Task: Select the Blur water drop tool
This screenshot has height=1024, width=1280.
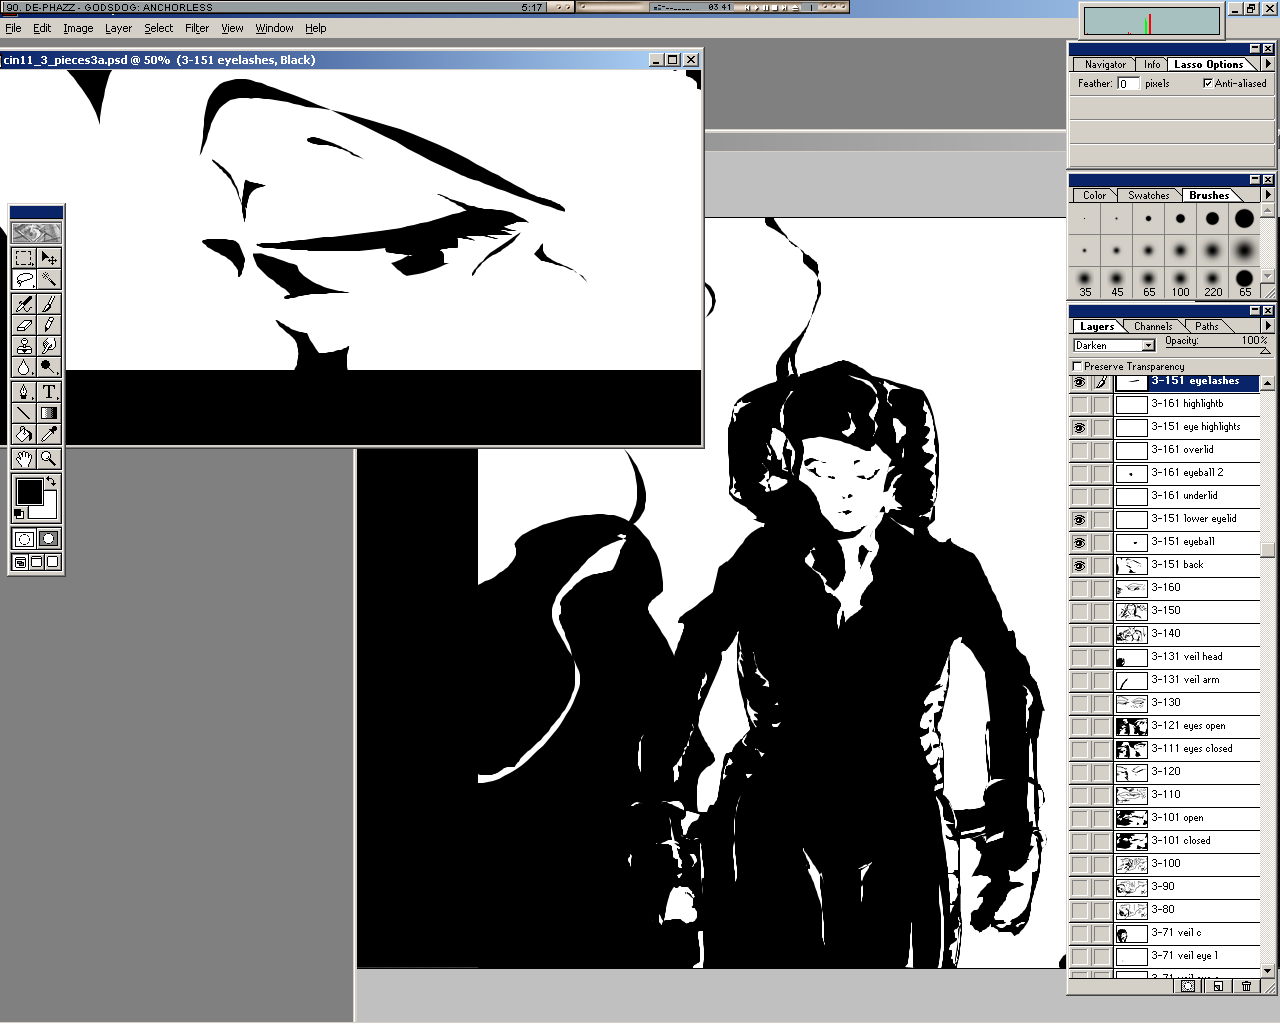Action: point(25,367)
